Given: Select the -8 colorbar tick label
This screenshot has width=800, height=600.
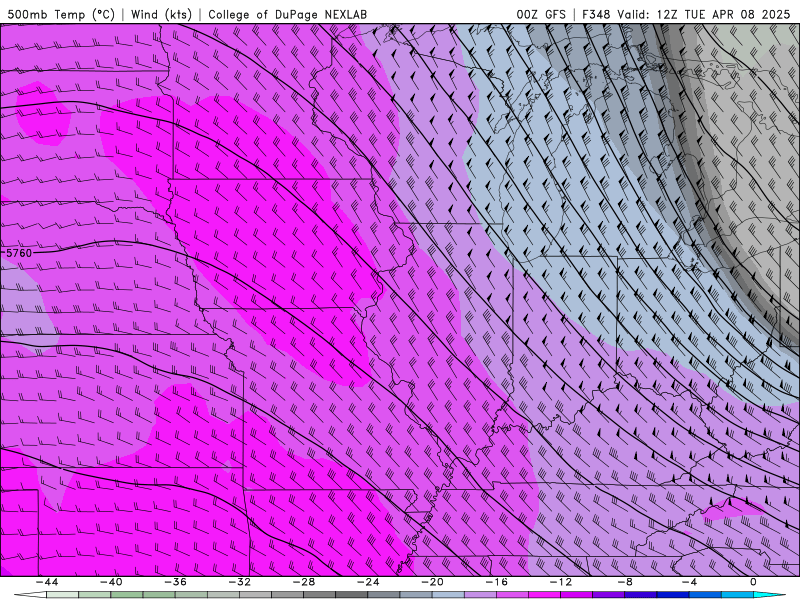Looking at the screenshot, I should coord(625,582).
